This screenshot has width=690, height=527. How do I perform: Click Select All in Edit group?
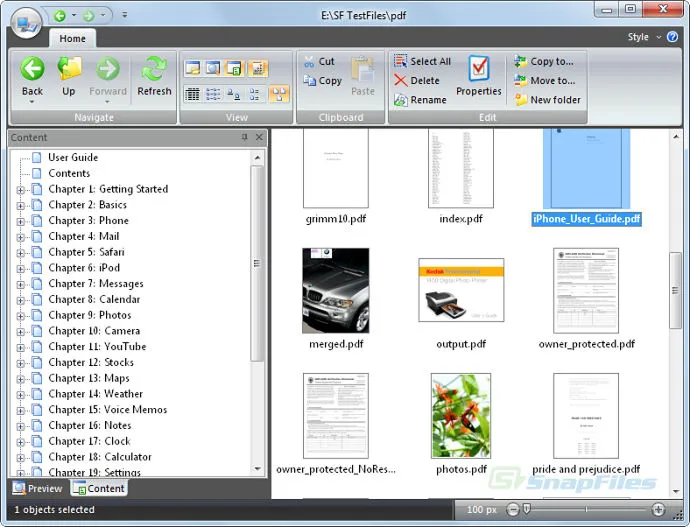point(422,62)
